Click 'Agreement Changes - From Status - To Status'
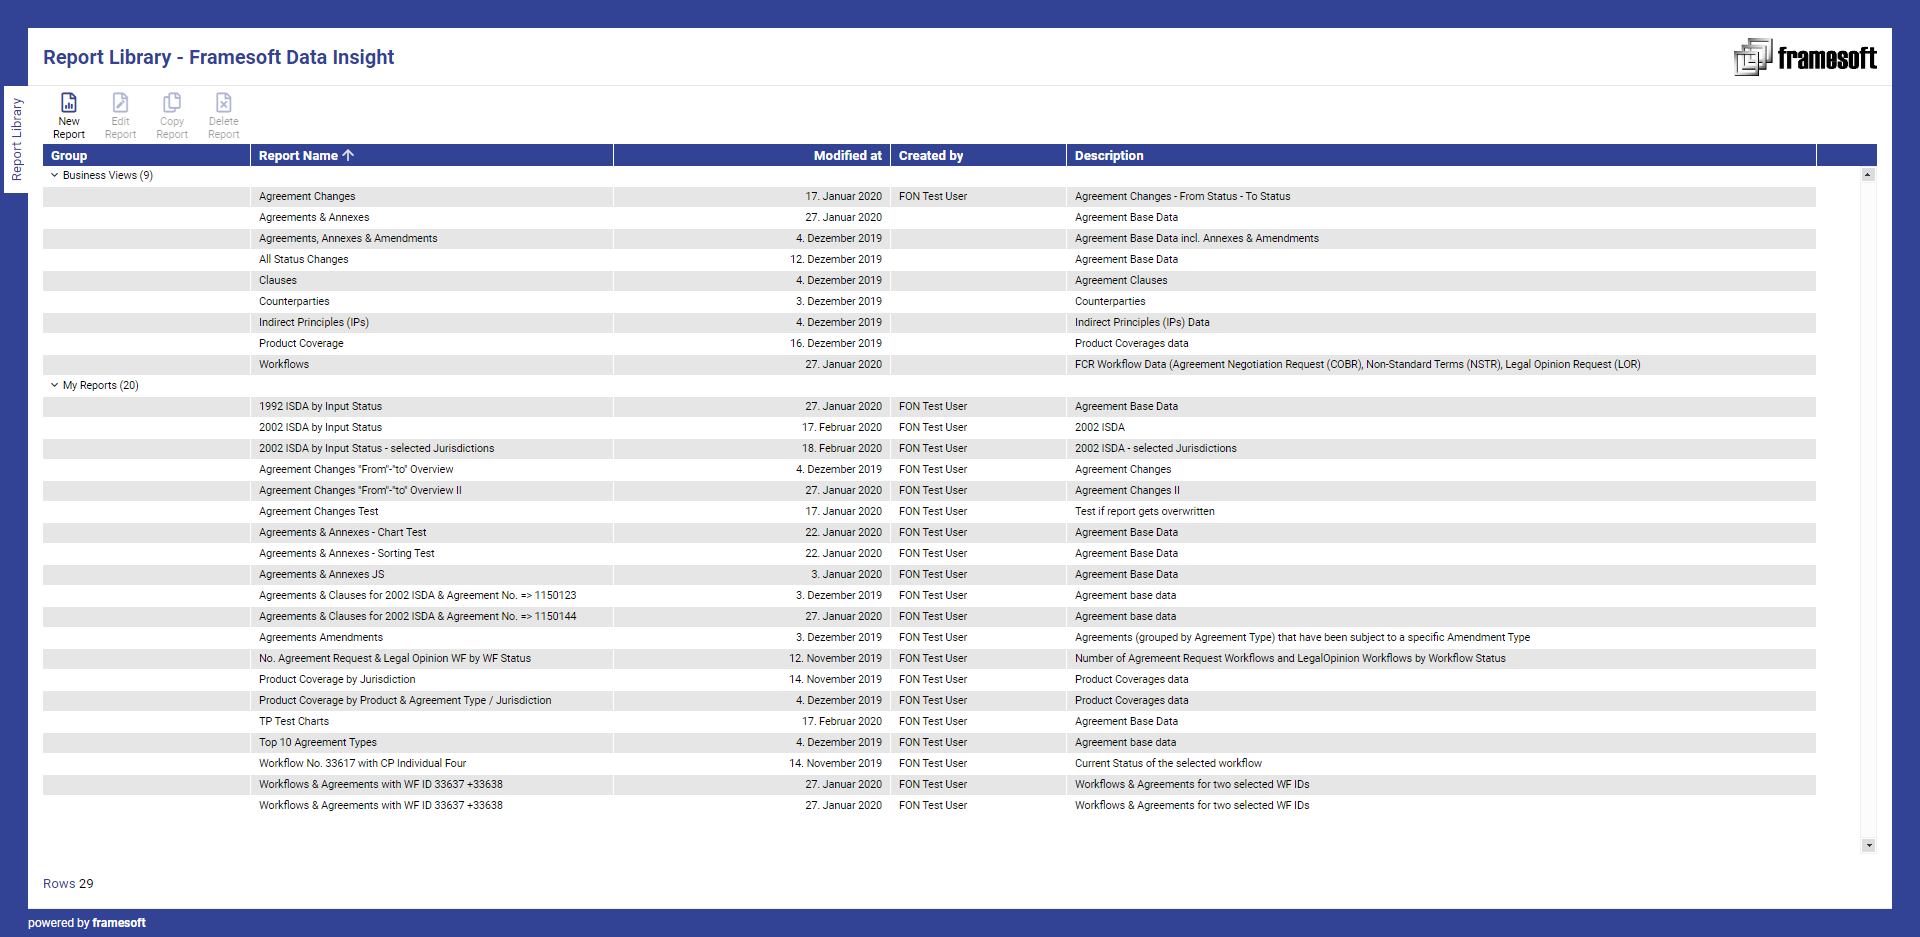The image size is (1920, 937). [1183, 196]
